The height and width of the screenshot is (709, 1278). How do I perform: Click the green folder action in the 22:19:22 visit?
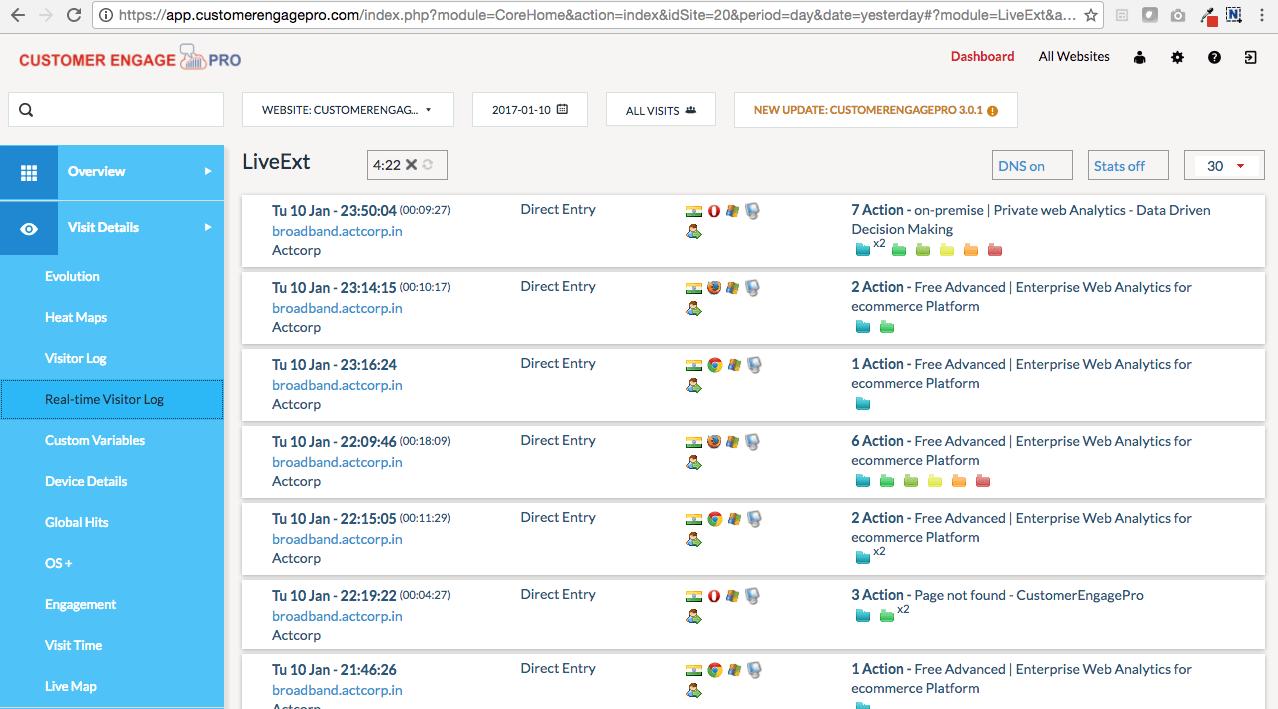[887, 616]
